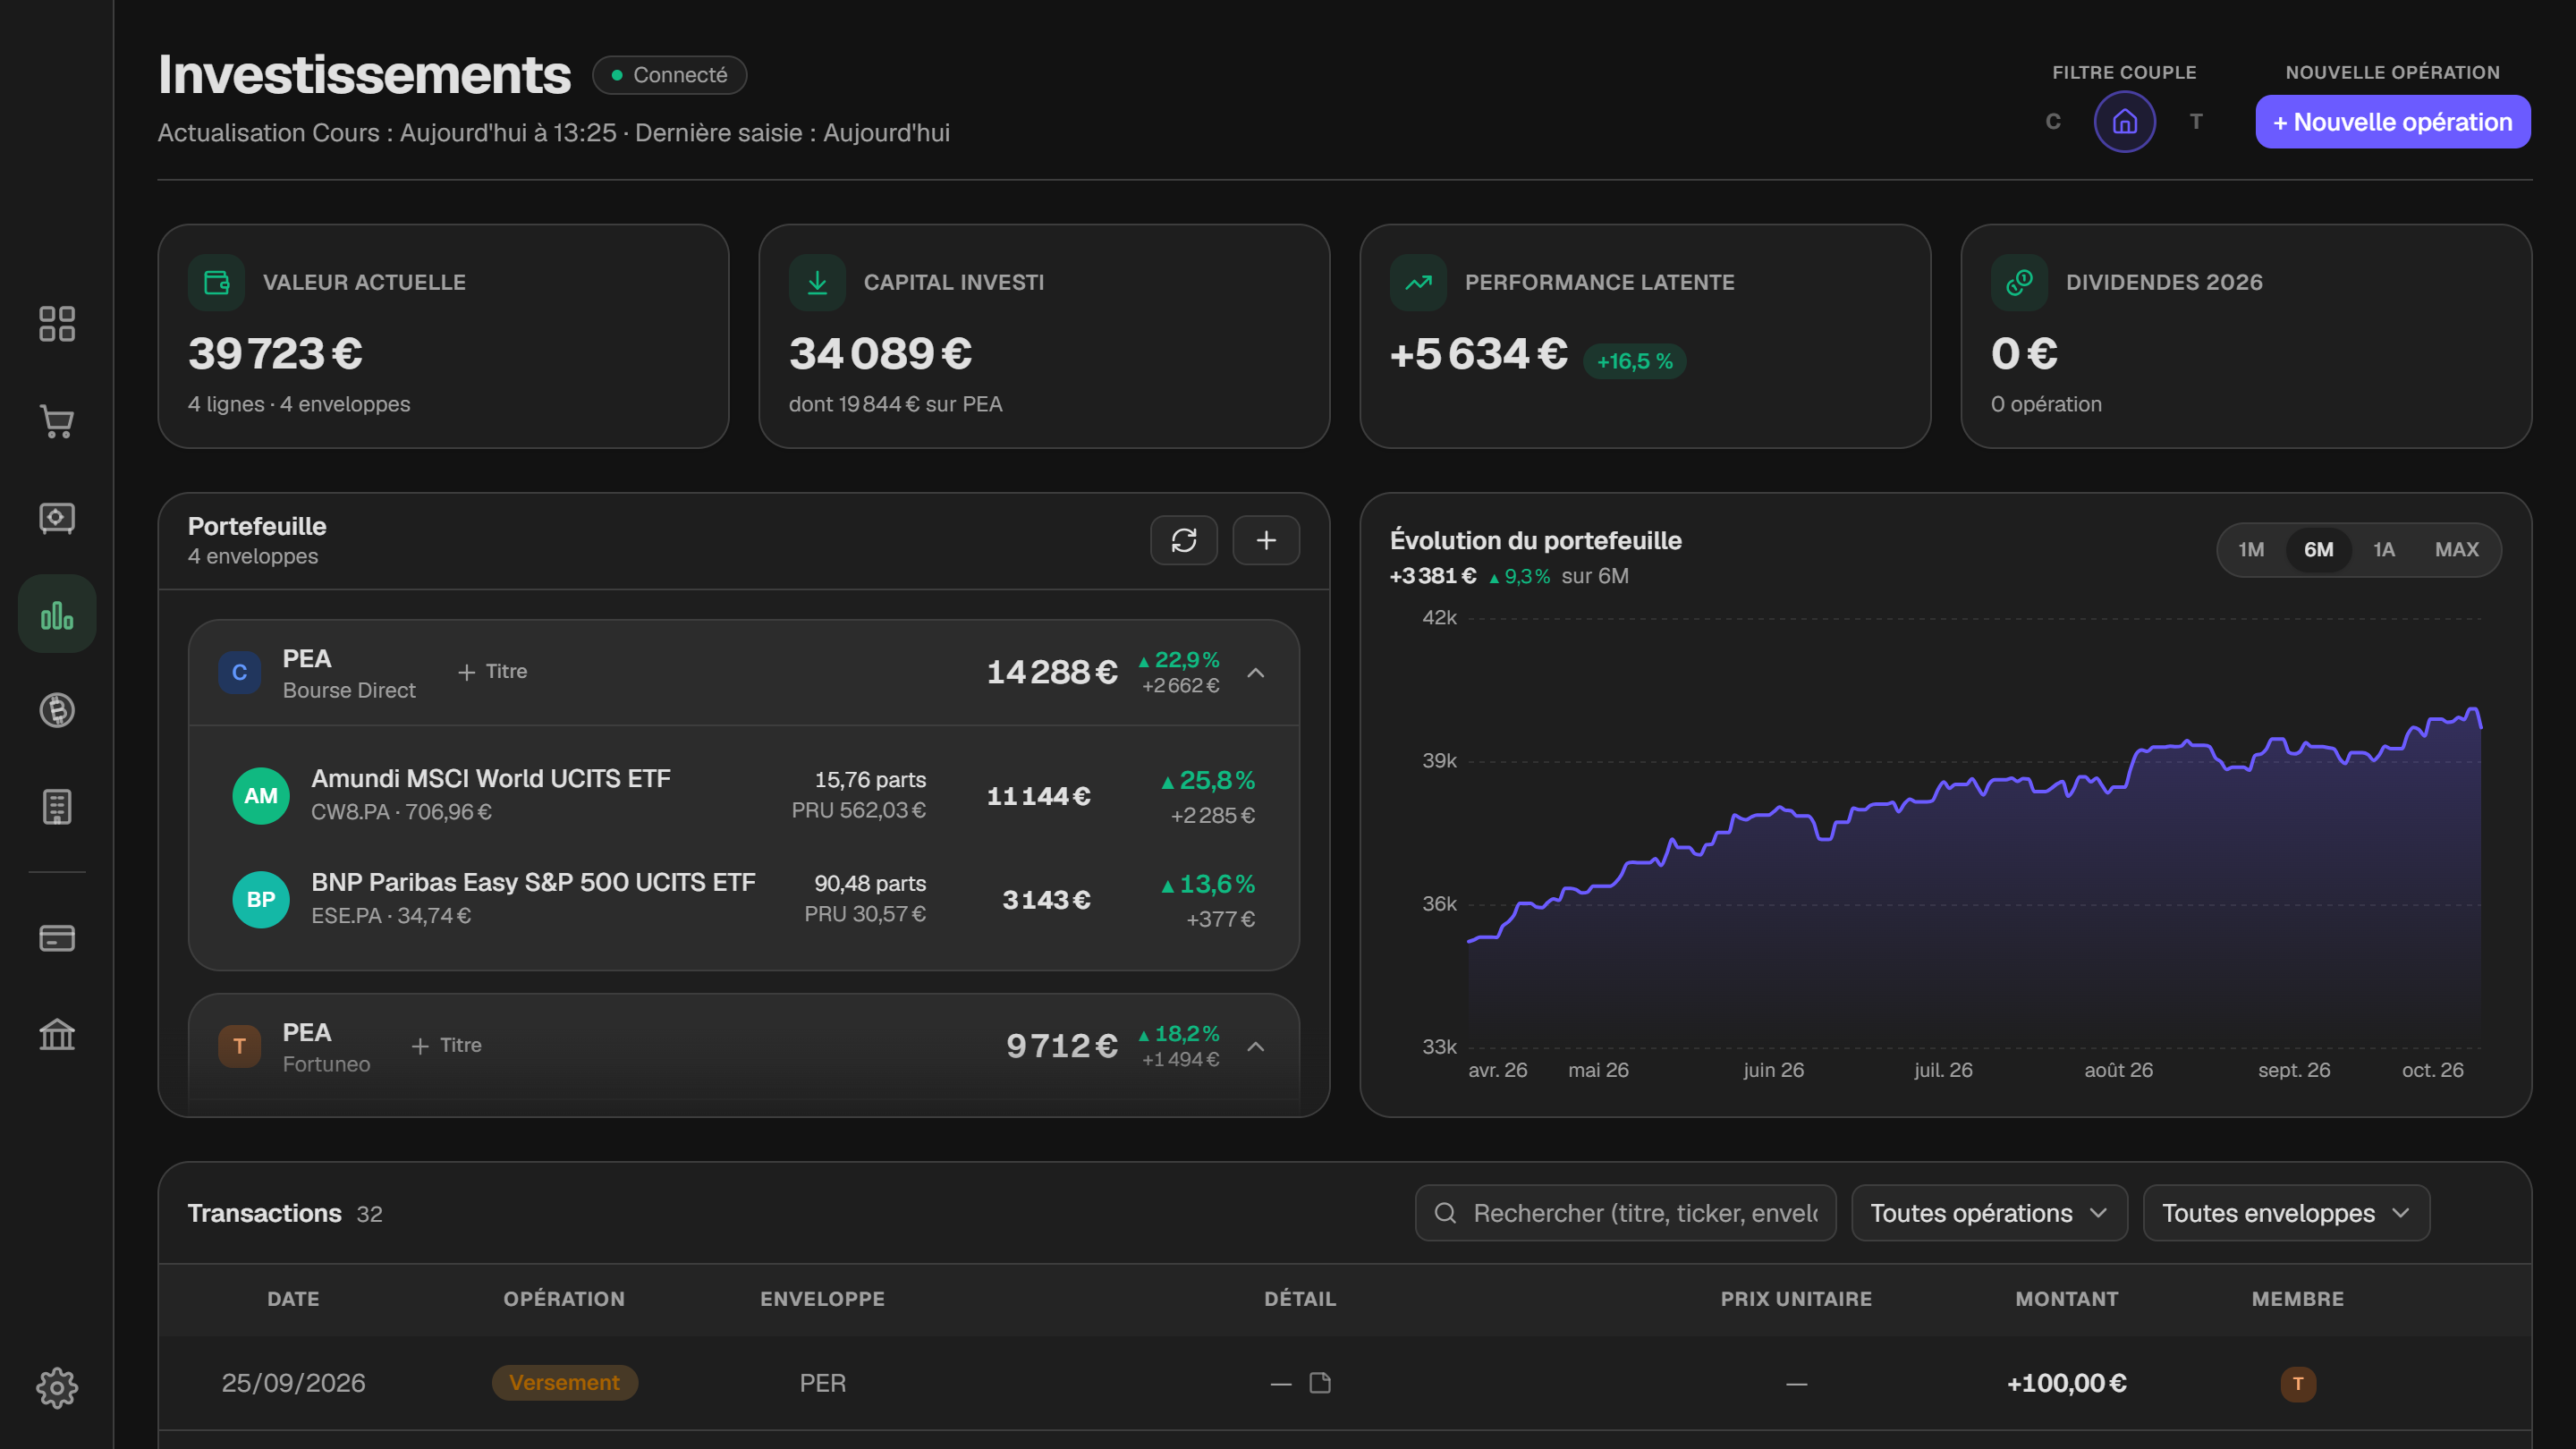The image size is (2576, 1449).
Task: Click the 11 144 € Amundi holding value
Action: click(1039, 796)
